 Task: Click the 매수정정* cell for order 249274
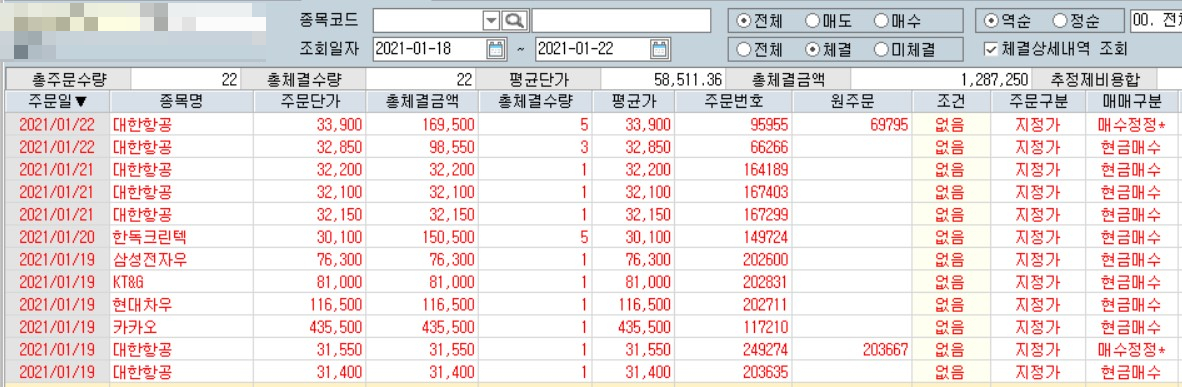pos(1130,351)
